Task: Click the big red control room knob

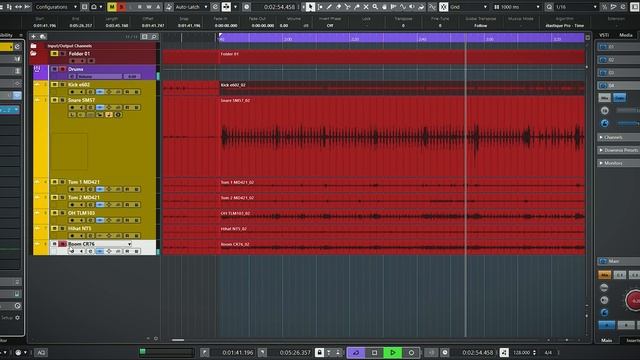Action: click(x=633, y=301)
